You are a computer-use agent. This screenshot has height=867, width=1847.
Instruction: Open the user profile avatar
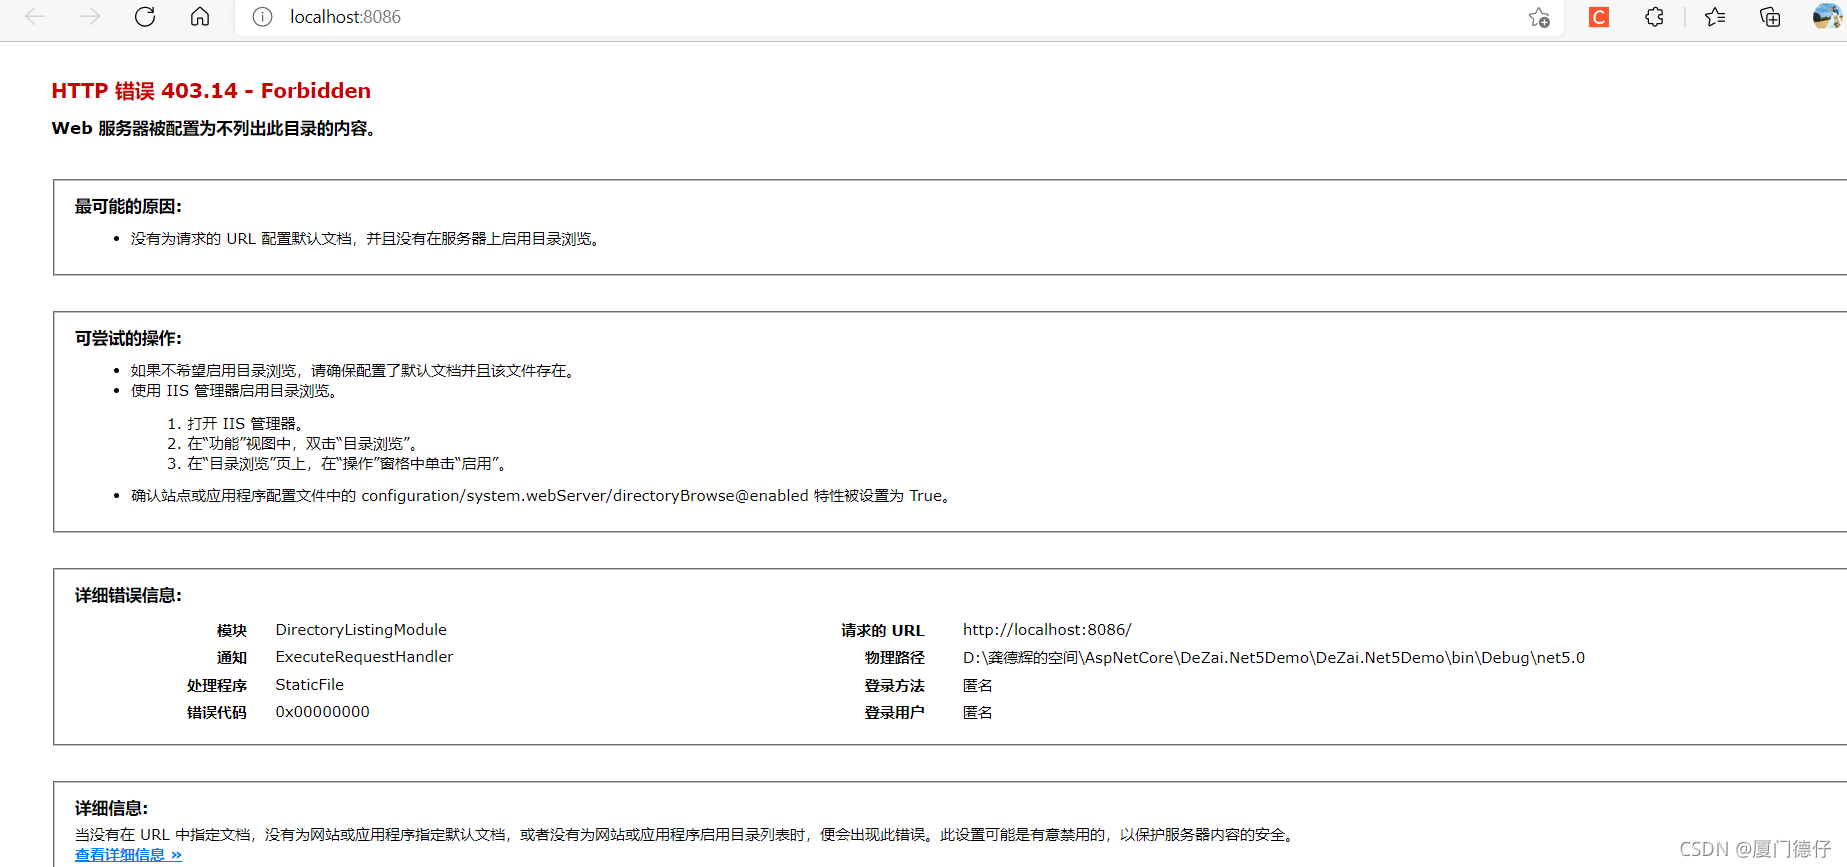point(1826,17)
